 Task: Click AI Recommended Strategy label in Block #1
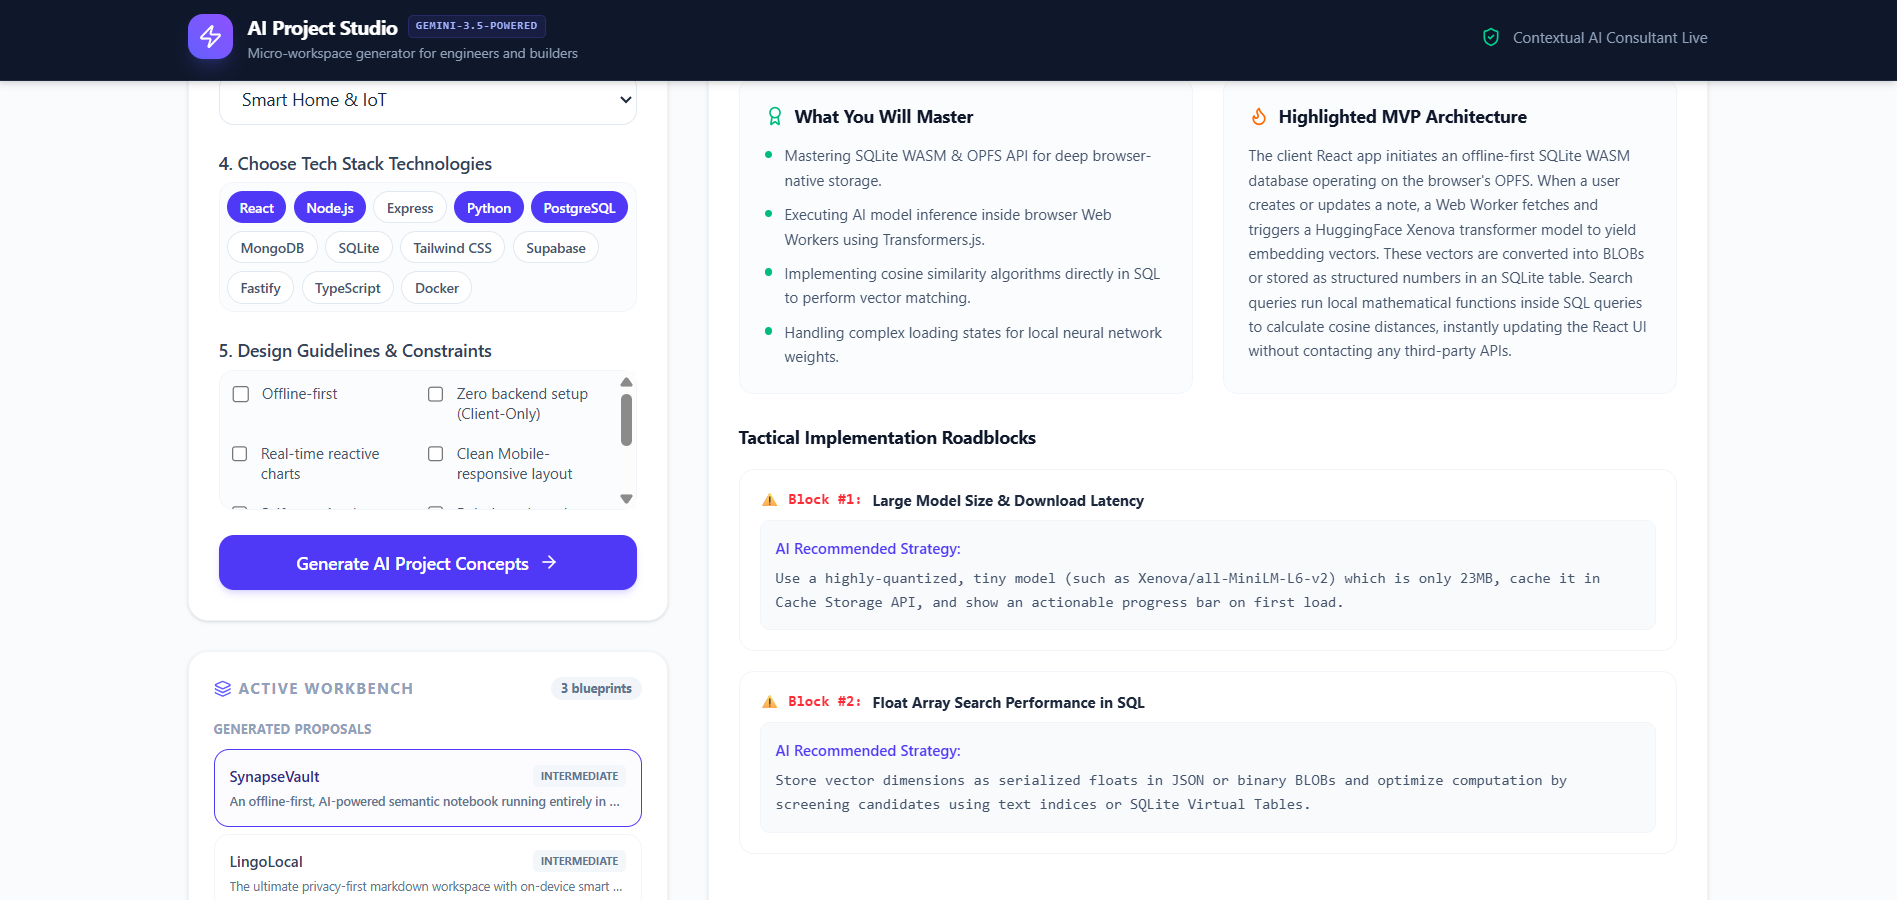868,549
